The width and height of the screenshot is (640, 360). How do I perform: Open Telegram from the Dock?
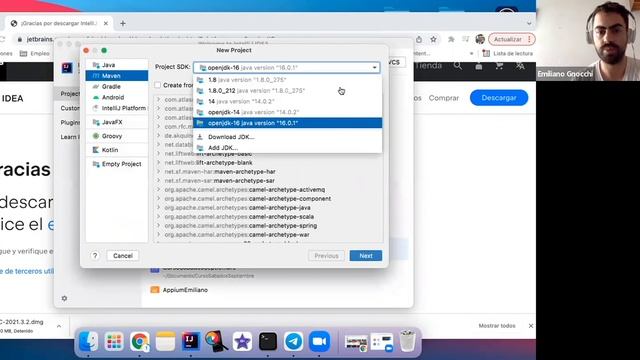click(293, 341)
